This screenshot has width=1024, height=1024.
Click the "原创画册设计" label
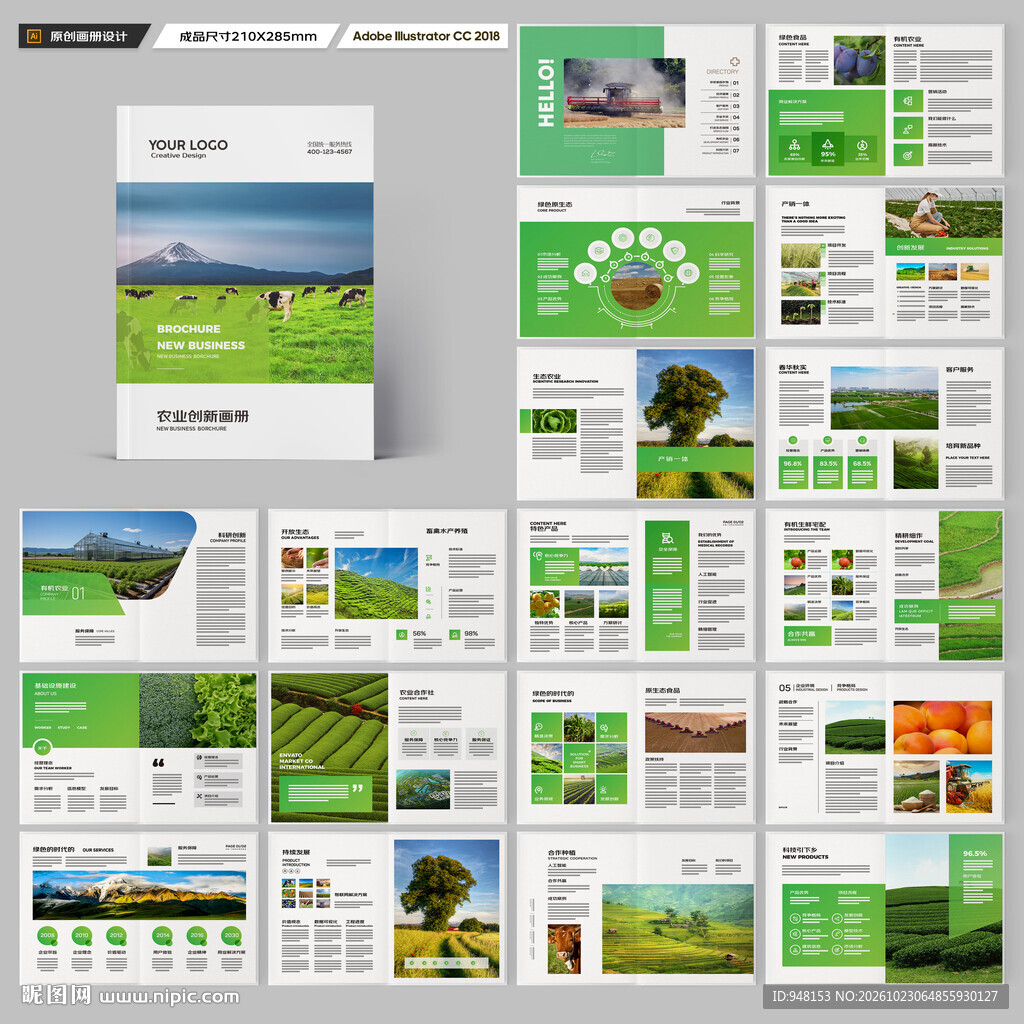88,37
